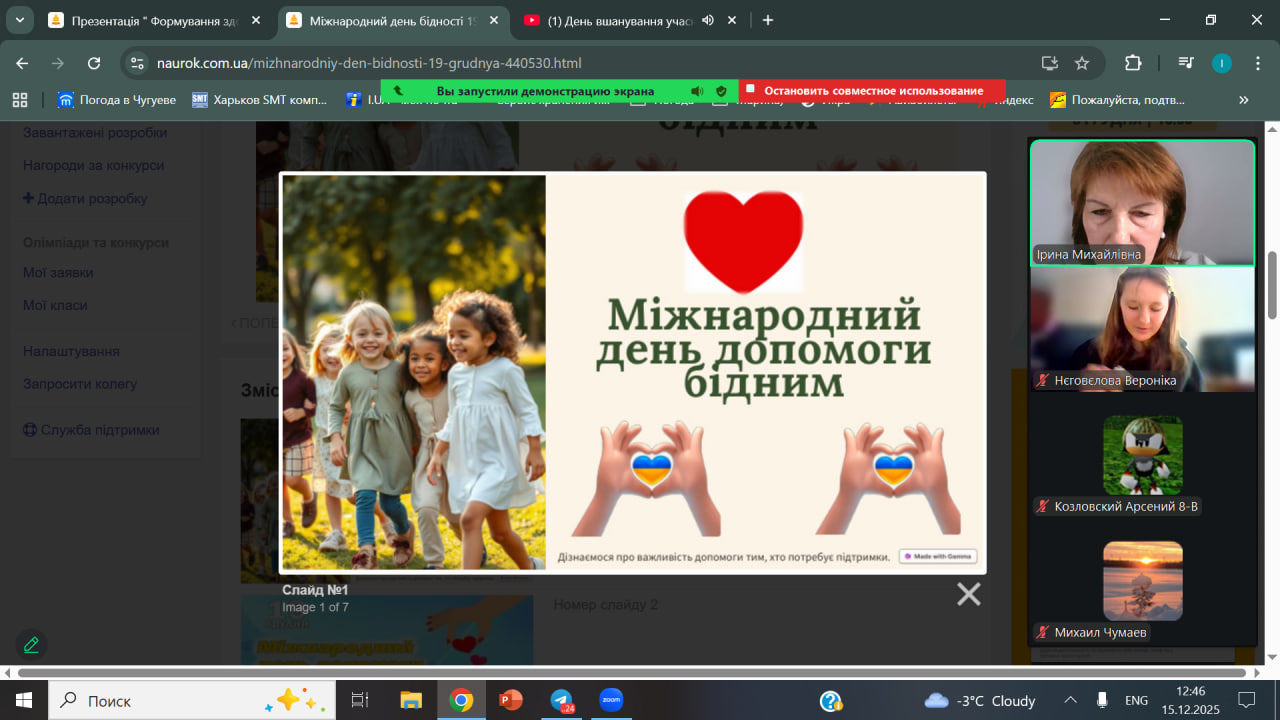Open the tab search dropdown
This screenshot has height=720, width=1280.
point(19,20)
